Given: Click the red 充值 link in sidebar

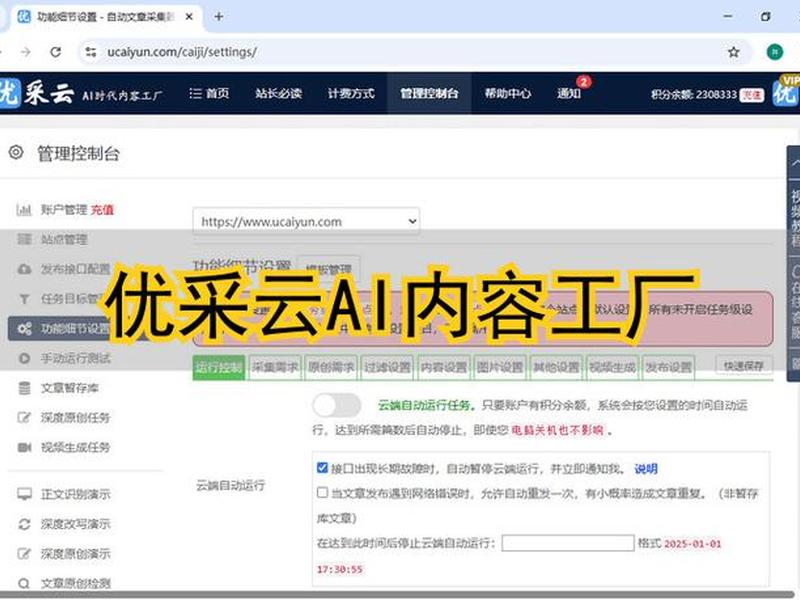Looking at the screenshot, I should click(x=102, y=210).
